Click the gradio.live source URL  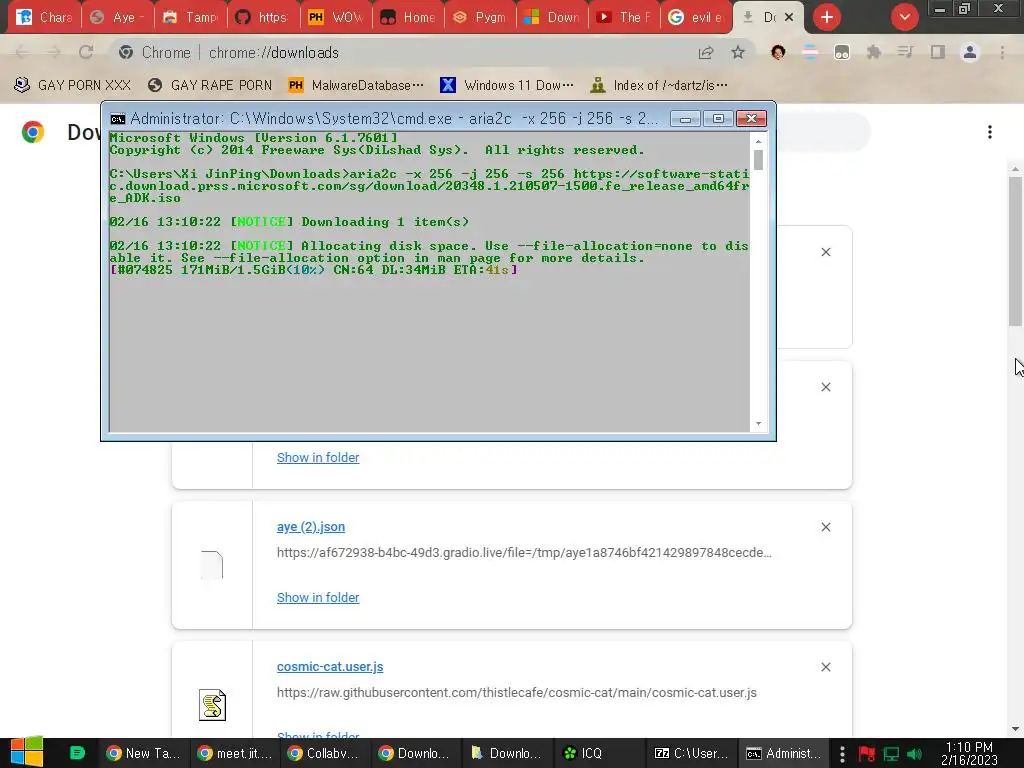524,552
